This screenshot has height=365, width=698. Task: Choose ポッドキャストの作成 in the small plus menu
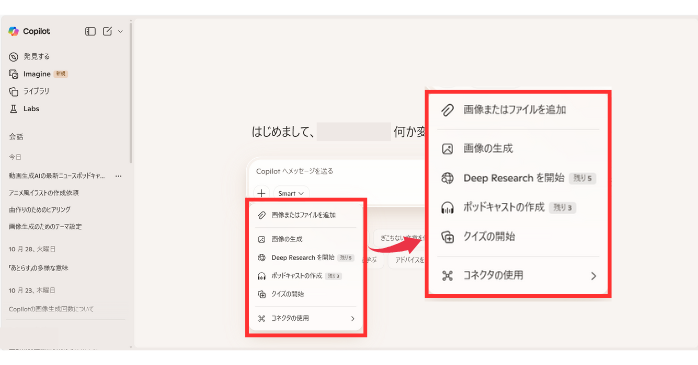[306, 276]
